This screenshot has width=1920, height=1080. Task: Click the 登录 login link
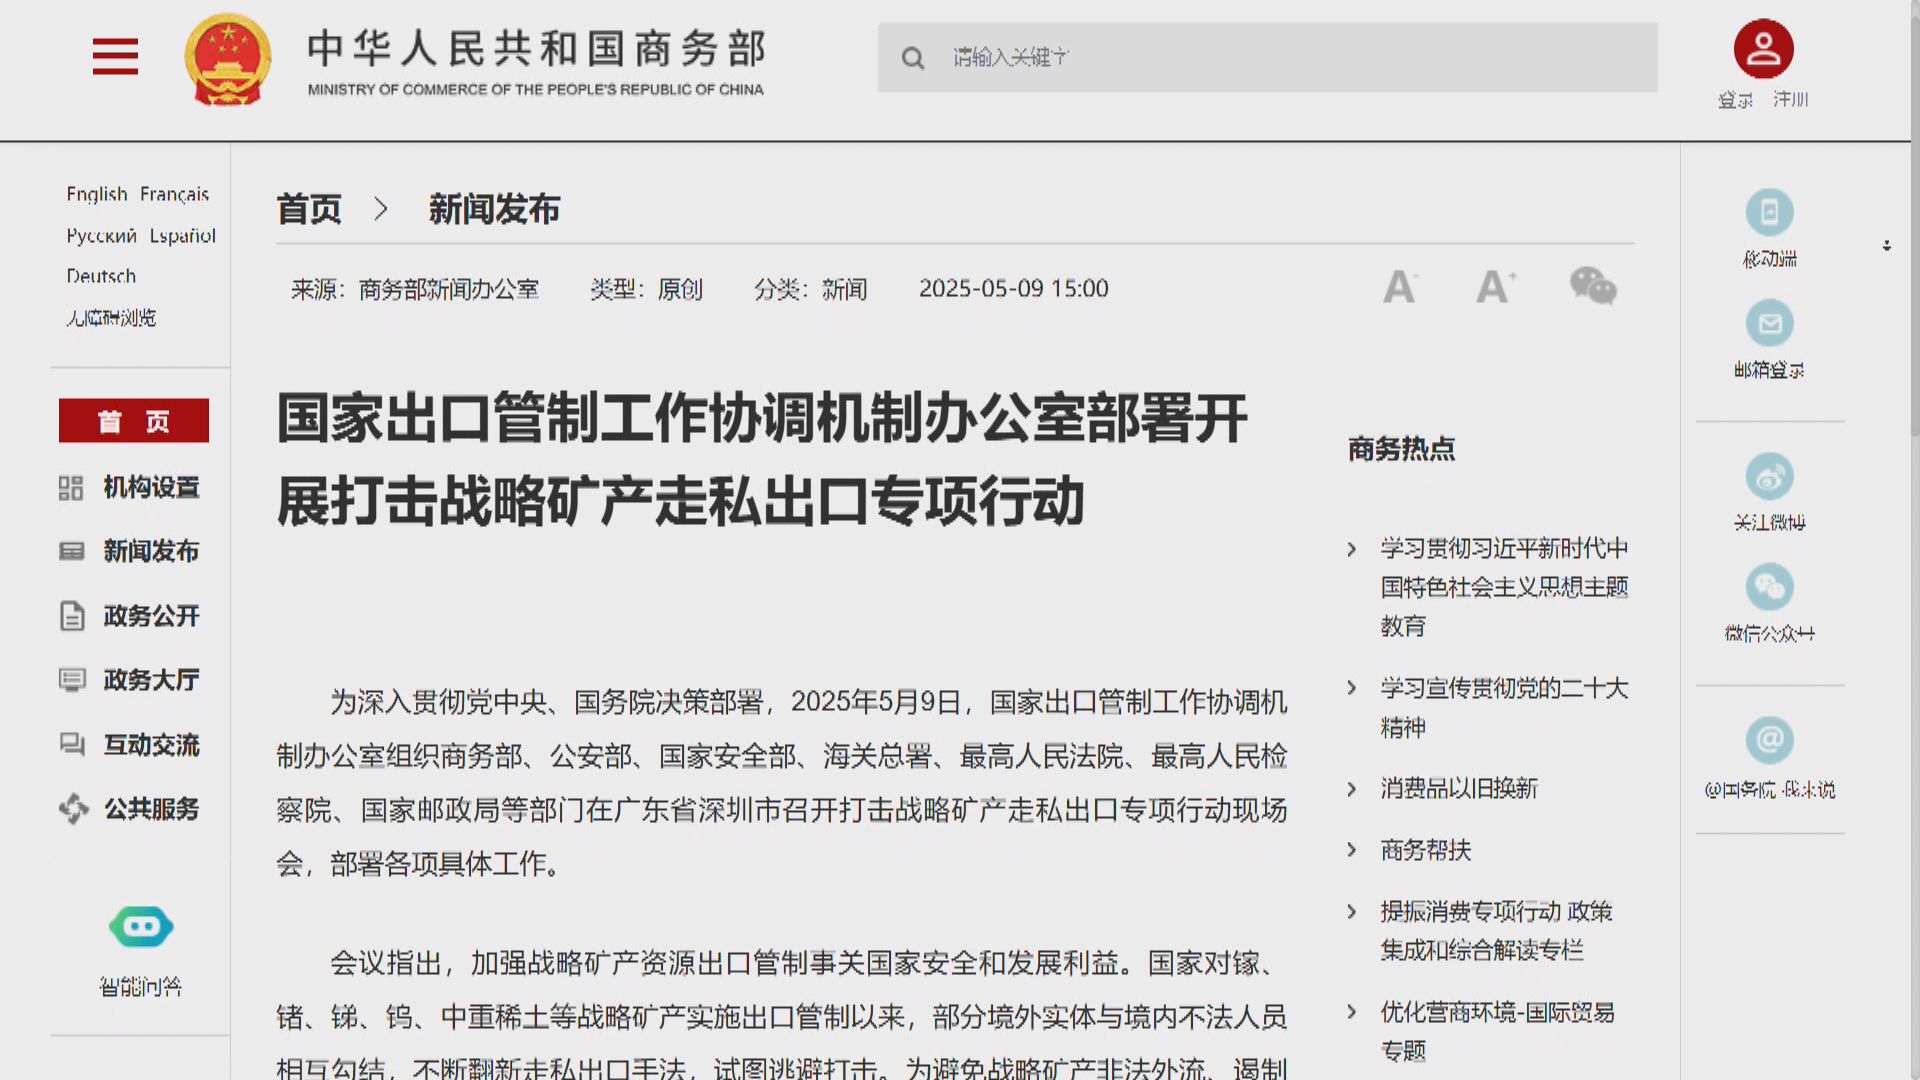pos(1733,100)
